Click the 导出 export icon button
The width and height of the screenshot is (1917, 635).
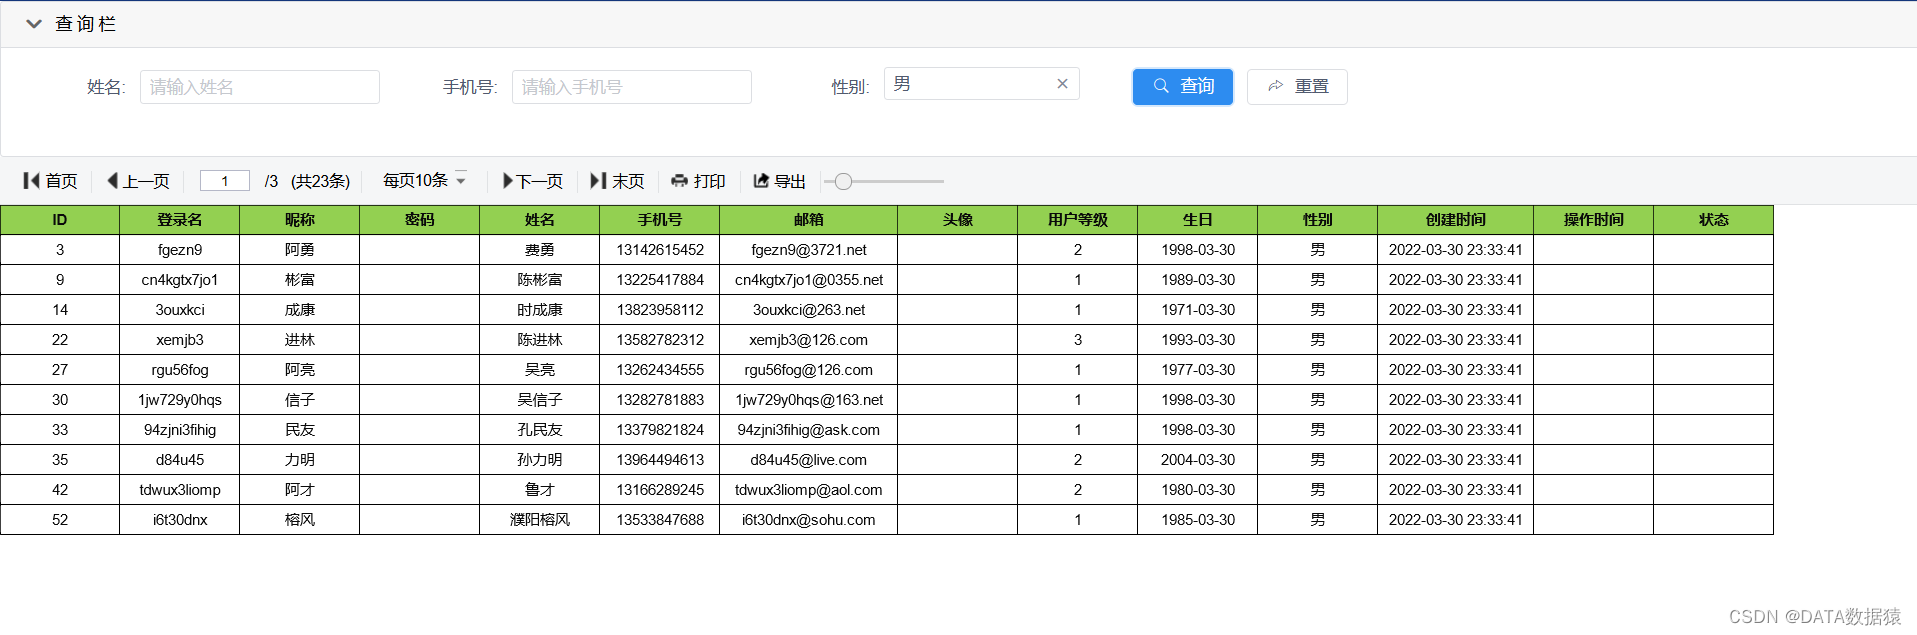[x=779, y=181]
